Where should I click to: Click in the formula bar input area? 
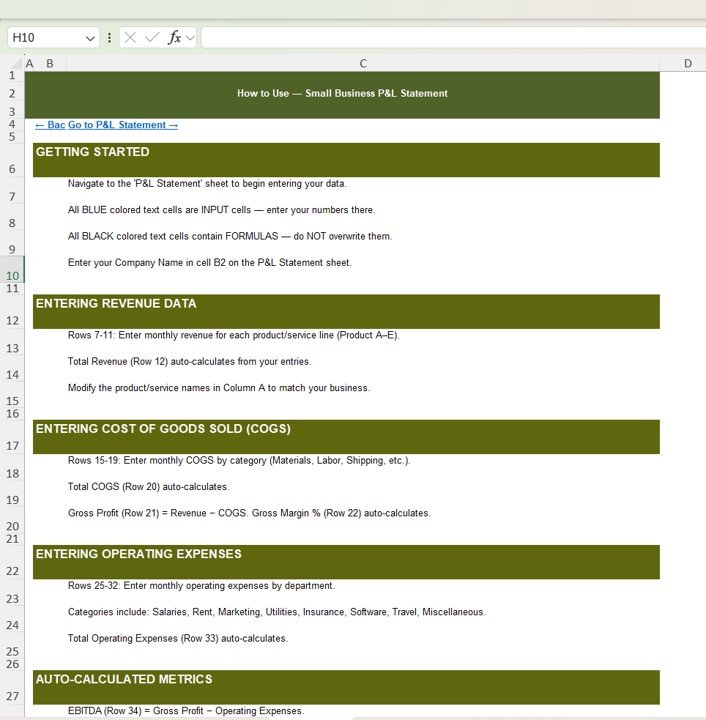tap(450, 37)
